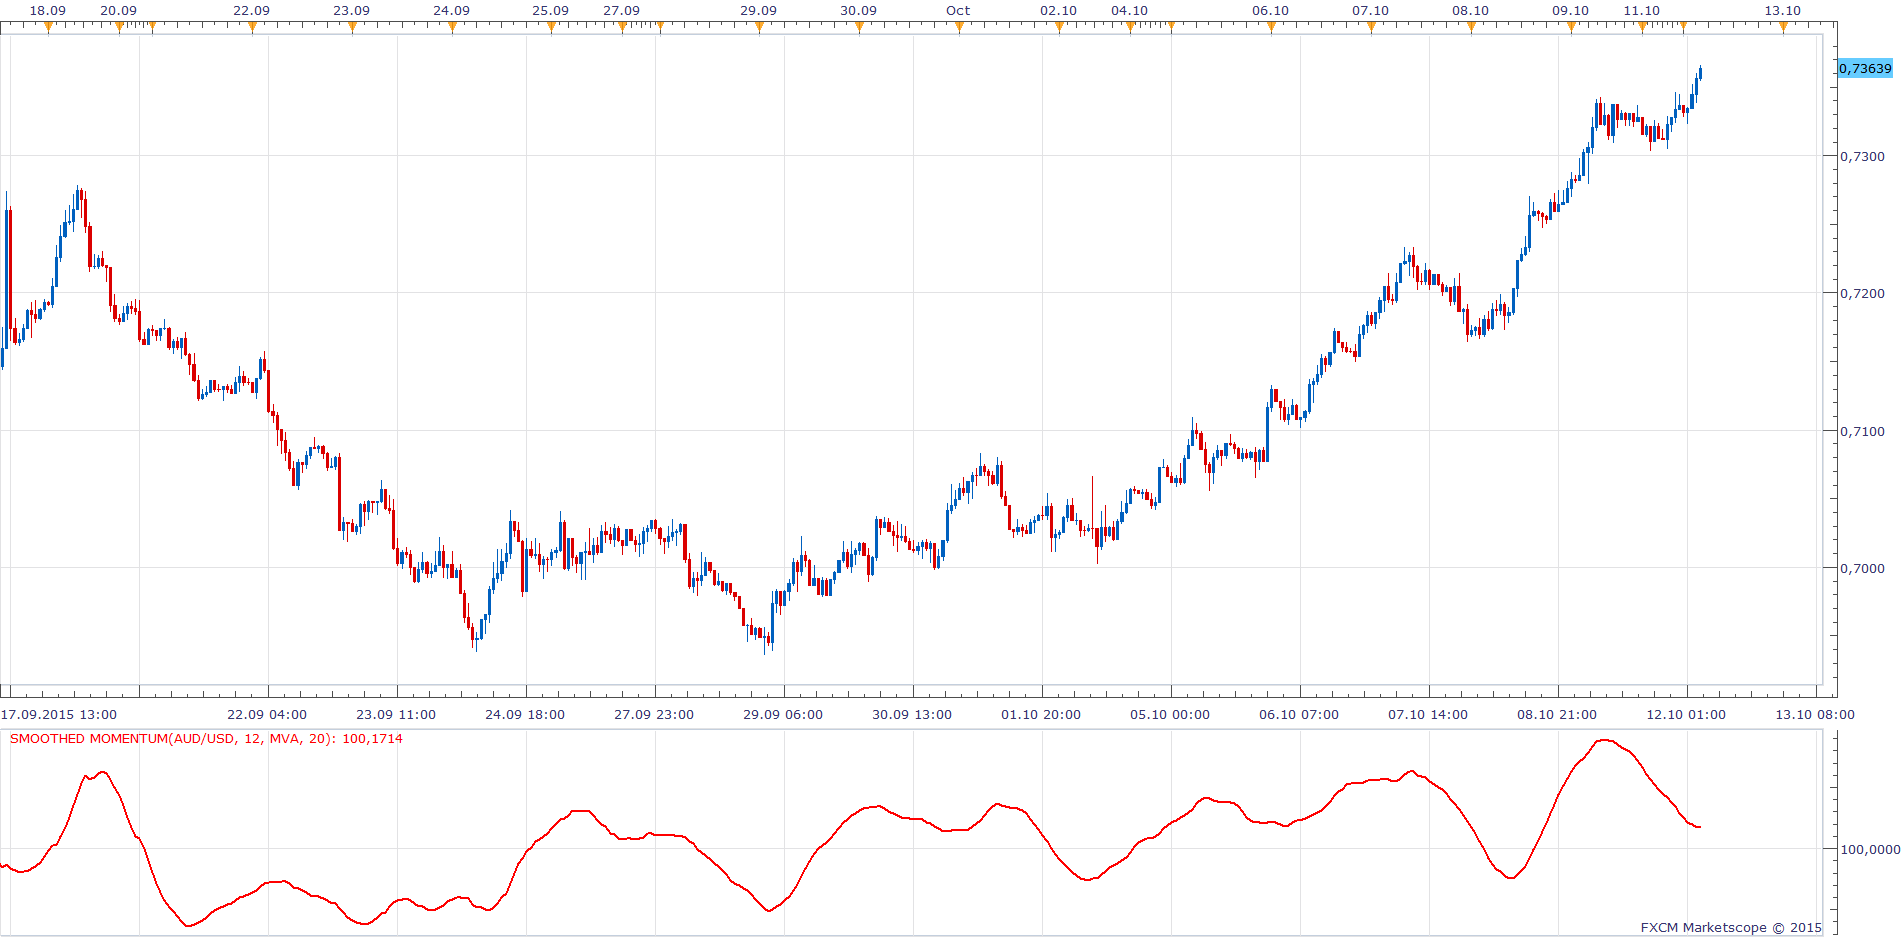
Task: Click the orange day marker under 25.09
Action: click(551, 27)
